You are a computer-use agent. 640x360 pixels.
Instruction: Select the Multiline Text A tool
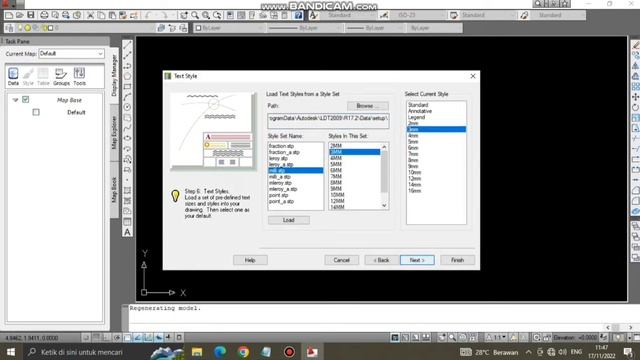(127, 232)
